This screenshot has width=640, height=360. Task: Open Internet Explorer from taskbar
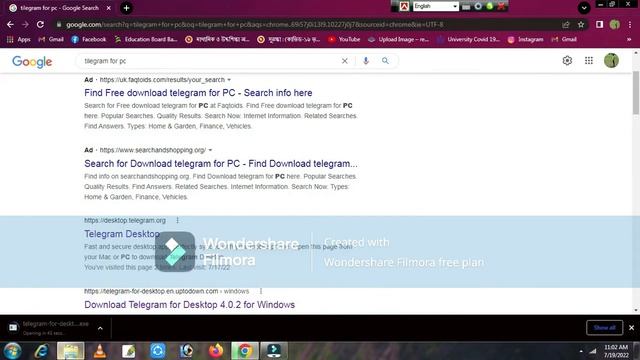41,351
